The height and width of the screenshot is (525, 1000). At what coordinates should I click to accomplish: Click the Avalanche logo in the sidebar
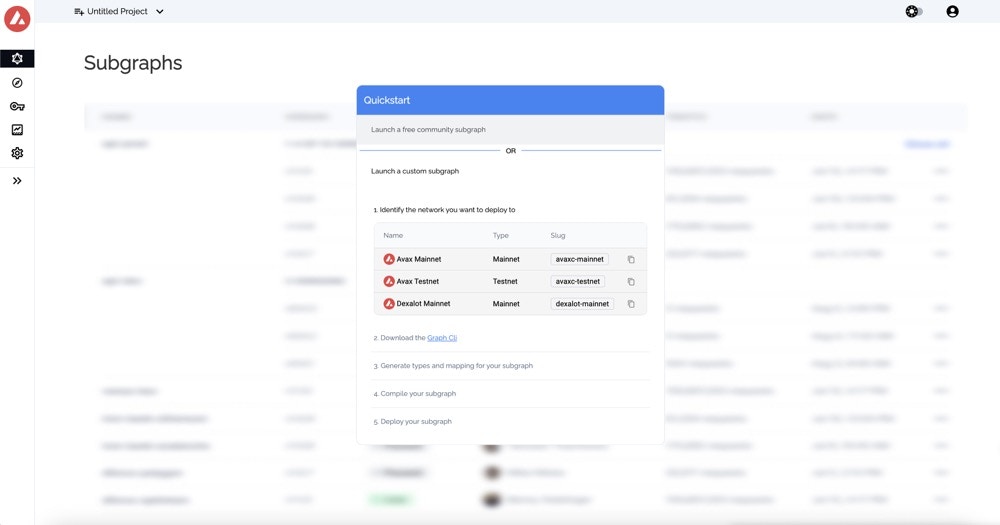pyautogui.click(x=17, y=18)
